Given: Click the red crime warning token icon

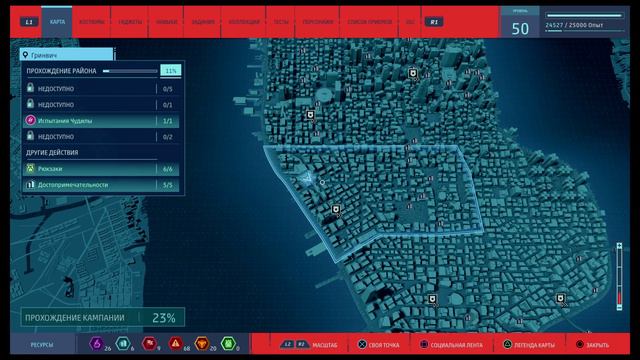Looking at the screenshot, I should [176, 344].
